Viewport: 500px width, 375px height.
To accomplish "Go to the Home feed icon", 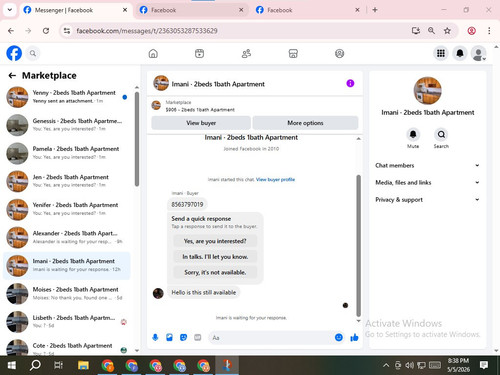I will (153, 53).
